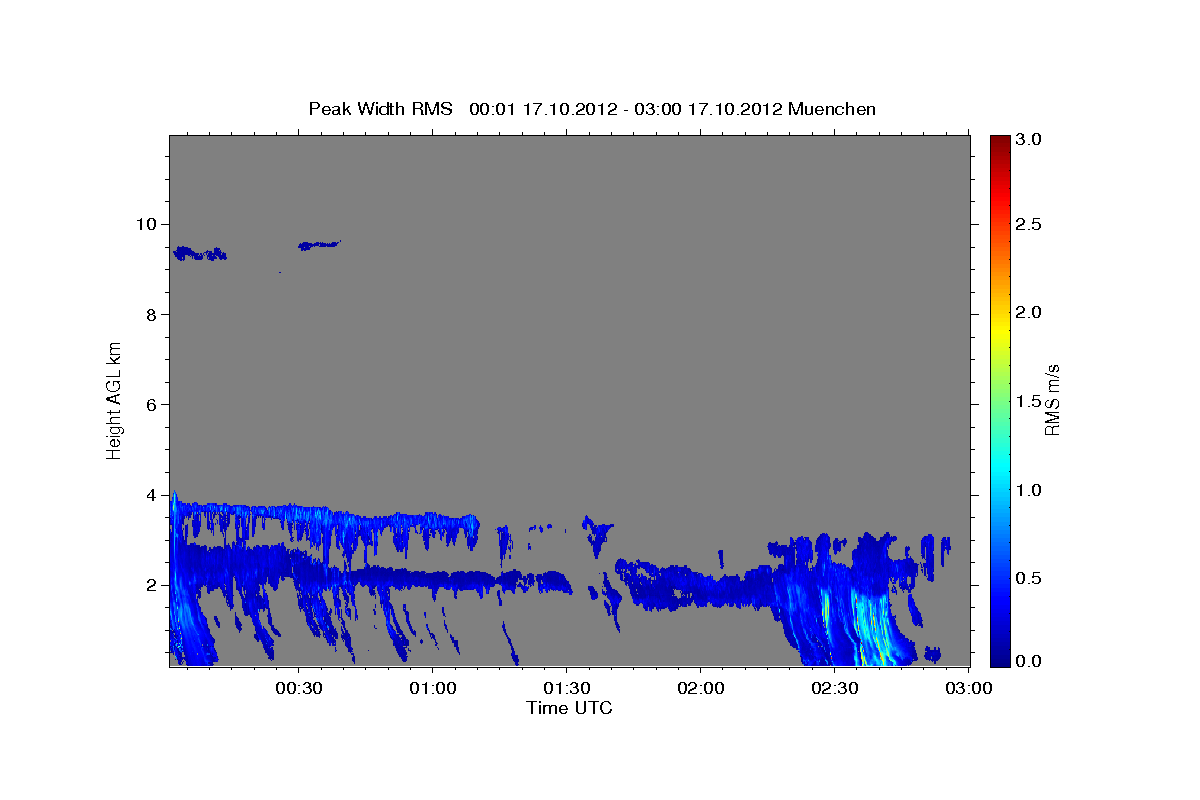
Task: Click the 'Height AGL km' axis label
Action: [x=114, y=399]
